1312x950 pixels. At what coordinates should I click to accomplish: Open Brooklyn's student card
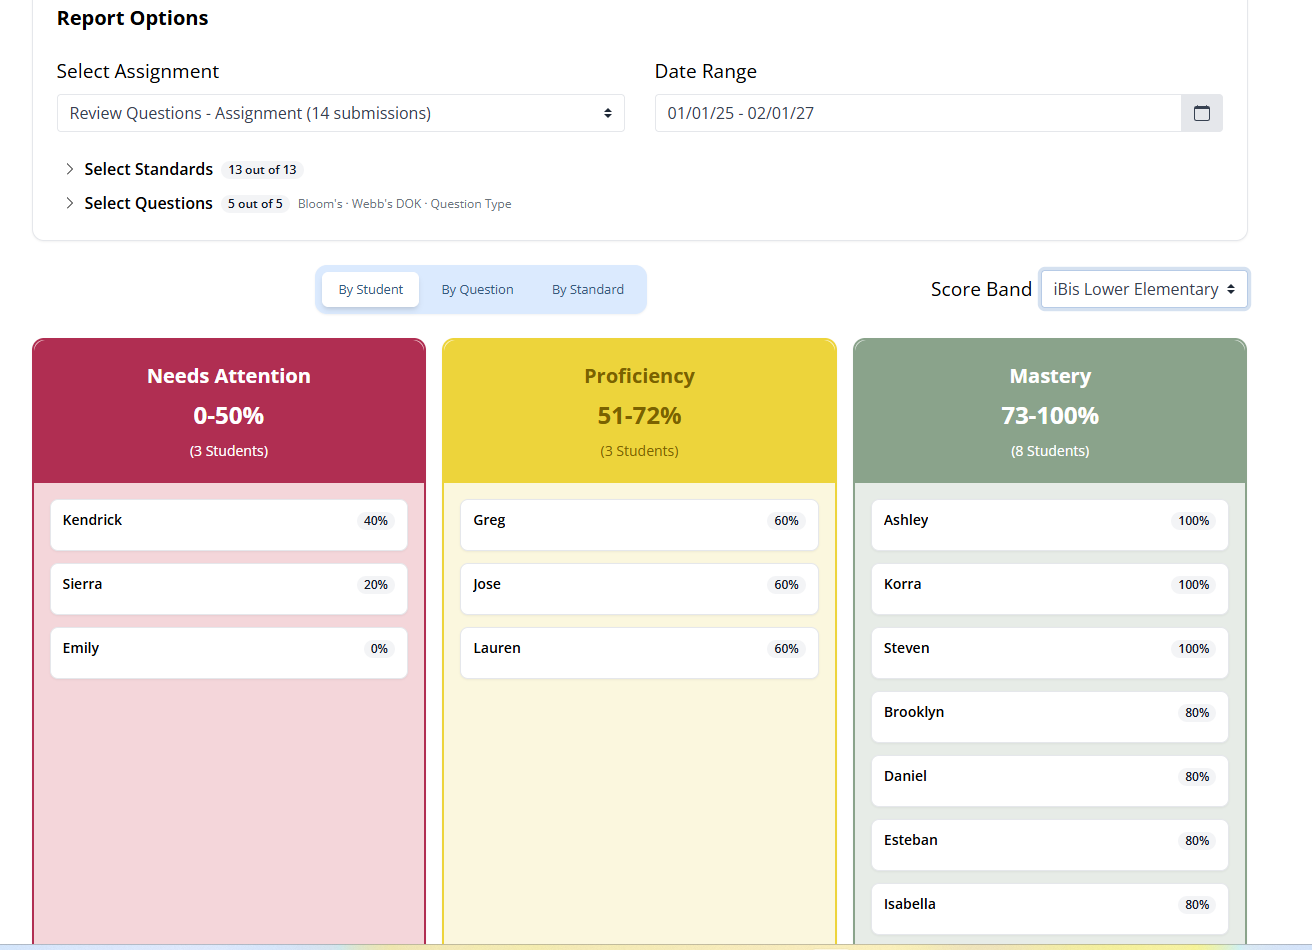pyautogui.click(x=1050, y=717)
